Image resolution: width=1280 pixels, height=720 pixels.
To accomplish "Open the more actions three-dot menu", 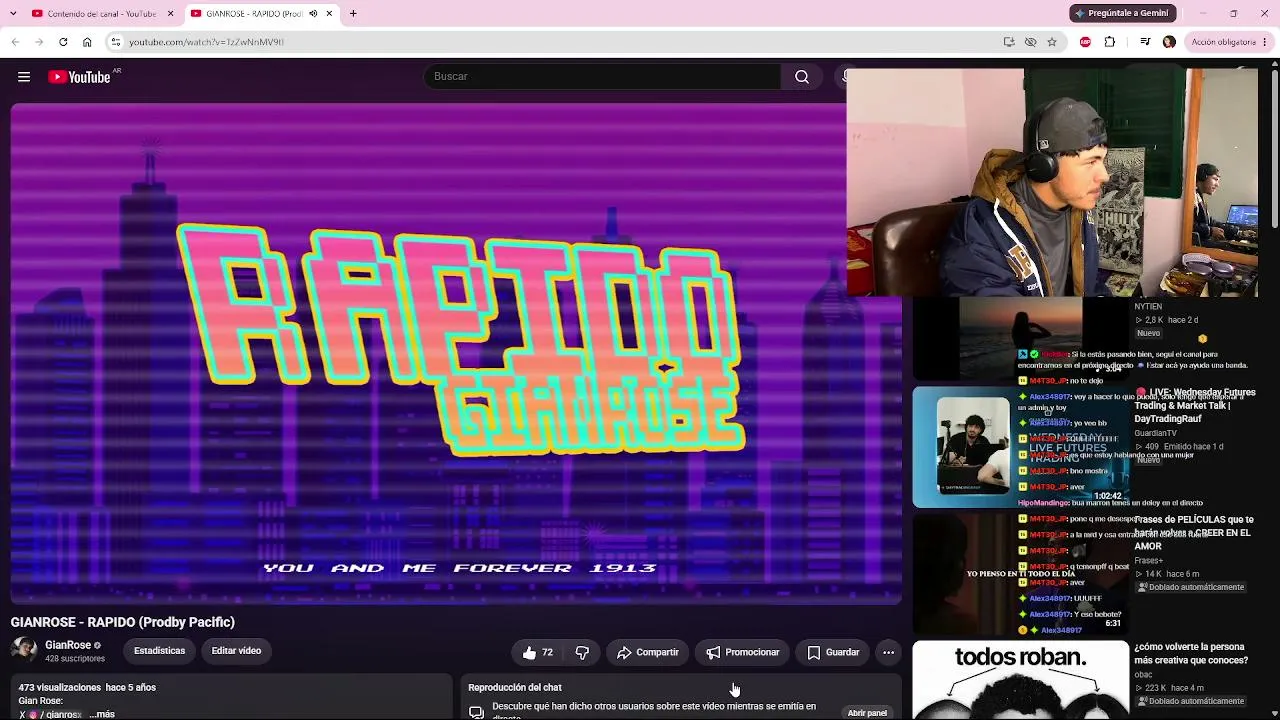I will coord(888,652).
